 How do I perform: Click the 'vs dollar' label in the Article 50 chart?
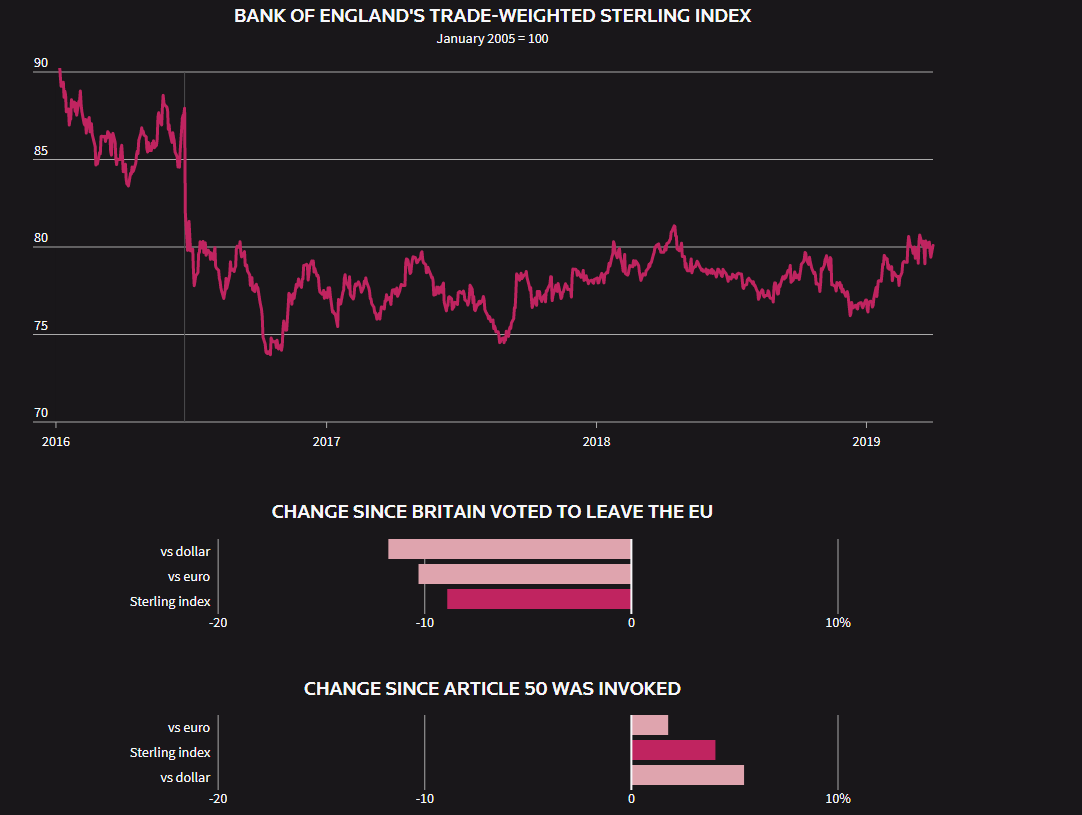[185, 777]
